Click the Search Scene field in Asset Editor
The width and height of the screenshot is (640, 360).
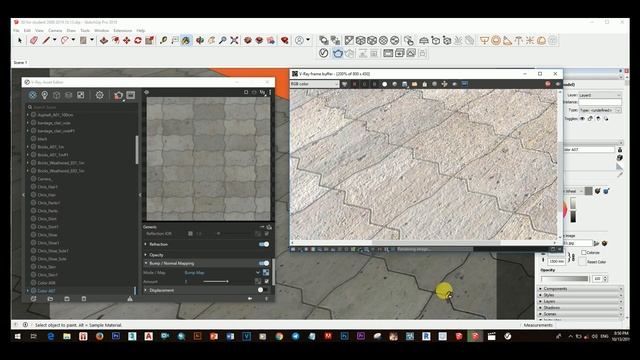(82, 107)
